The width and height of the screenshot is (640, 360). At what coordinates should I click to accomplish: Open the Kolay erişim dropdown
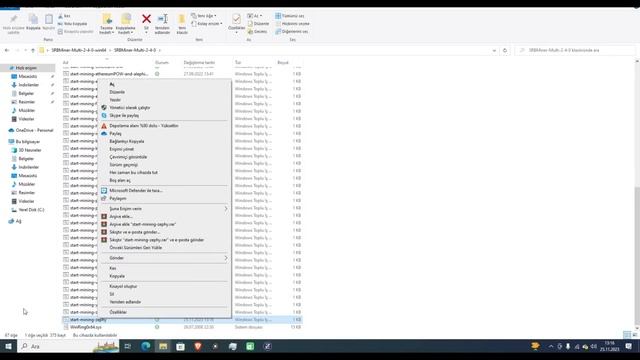[207, 24]
